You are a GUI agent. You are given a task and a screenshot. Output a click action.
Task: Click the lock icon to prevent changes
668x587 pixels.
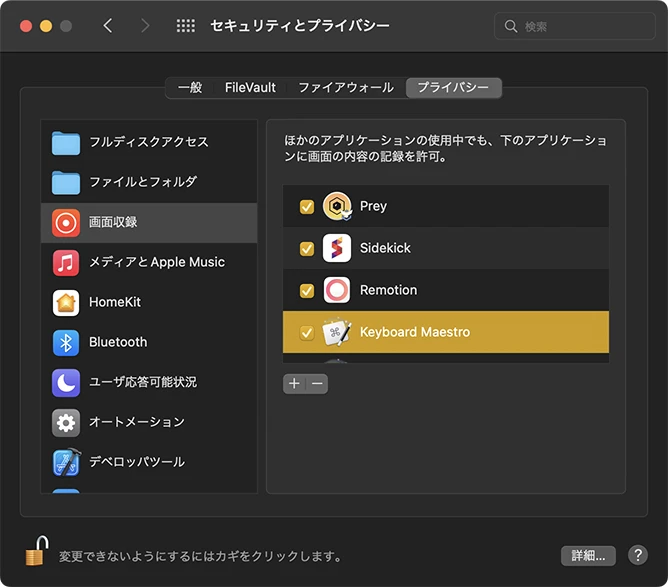[x=37, y=551]
